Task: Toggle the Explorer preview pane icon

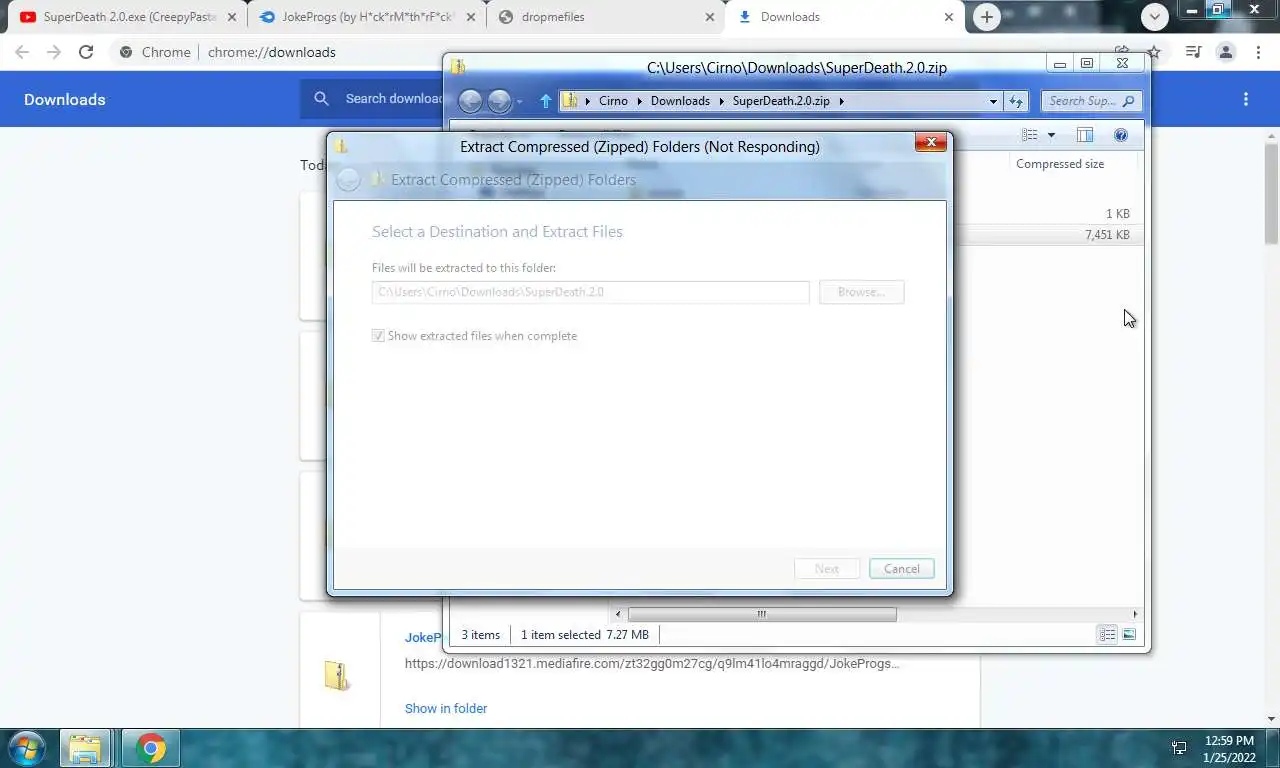Action: (x=1085, y=135)
